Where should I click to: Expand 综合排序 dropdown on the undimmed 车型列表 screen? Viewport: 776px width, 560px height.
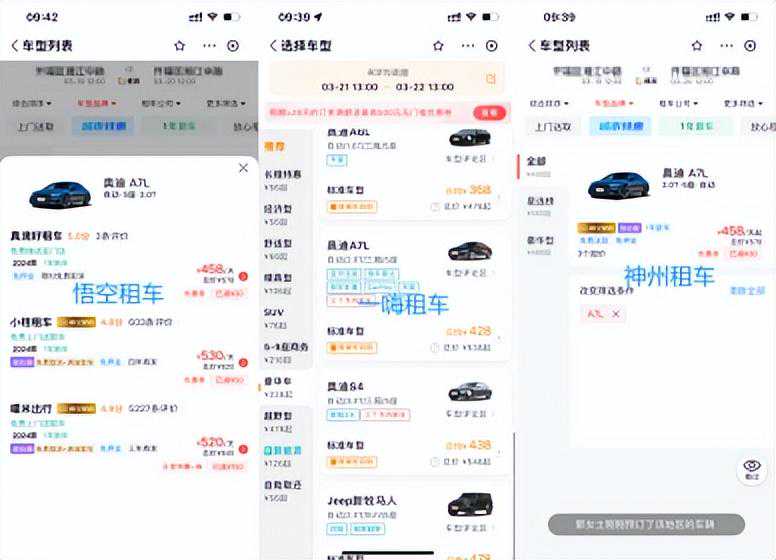(549, 103)
